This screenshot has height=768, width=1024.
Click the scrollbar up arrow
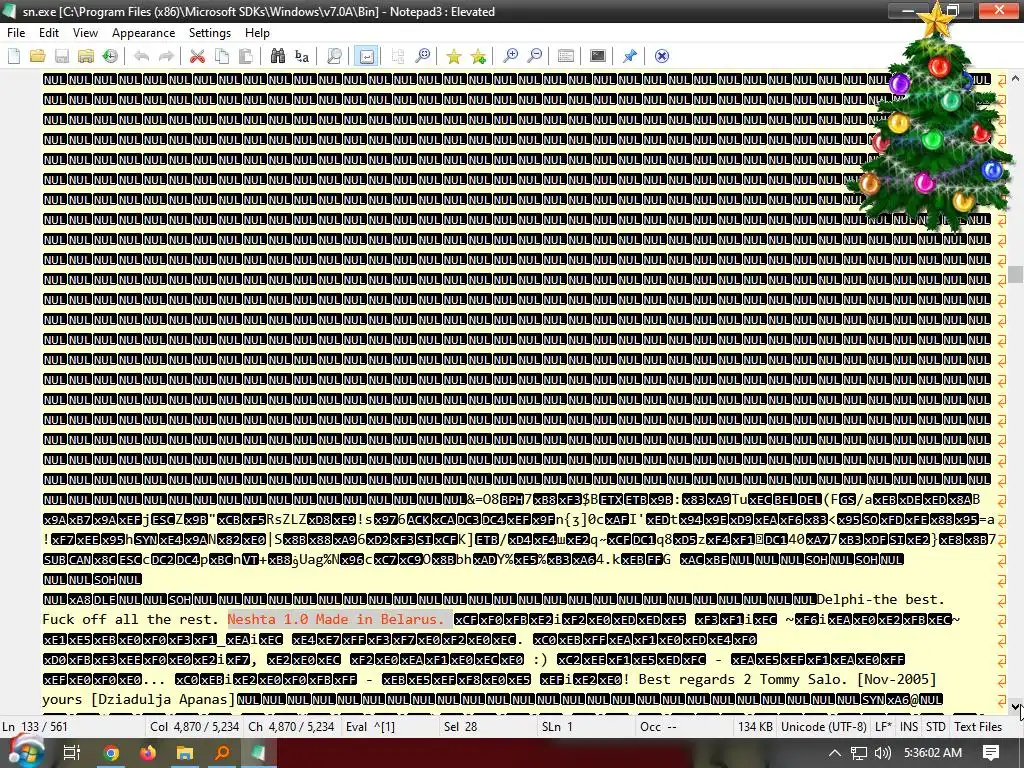pos(1016,78)
